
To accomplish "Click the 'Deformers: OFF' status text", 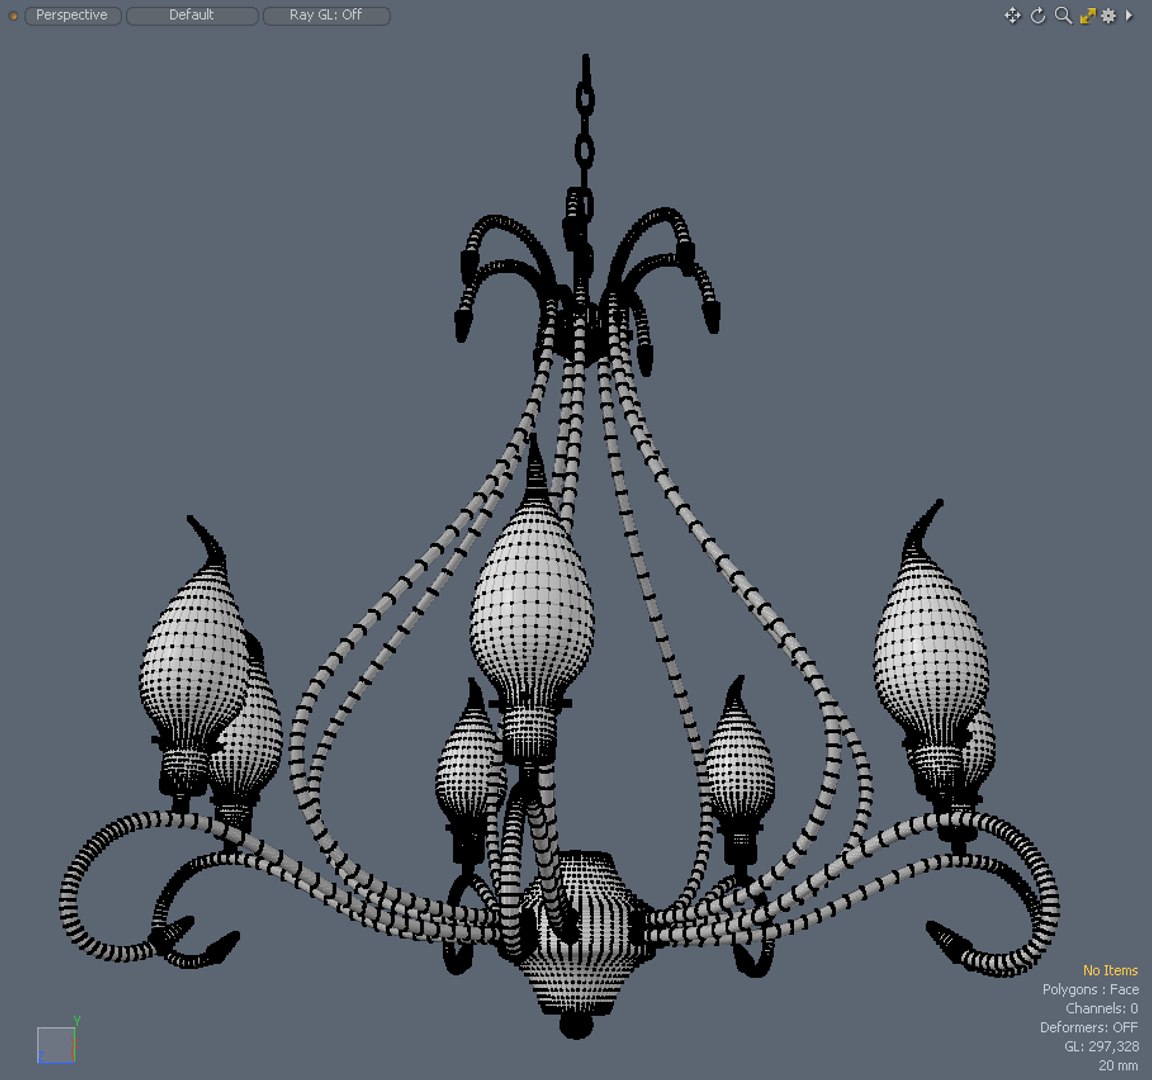I will (1088, 1027).
